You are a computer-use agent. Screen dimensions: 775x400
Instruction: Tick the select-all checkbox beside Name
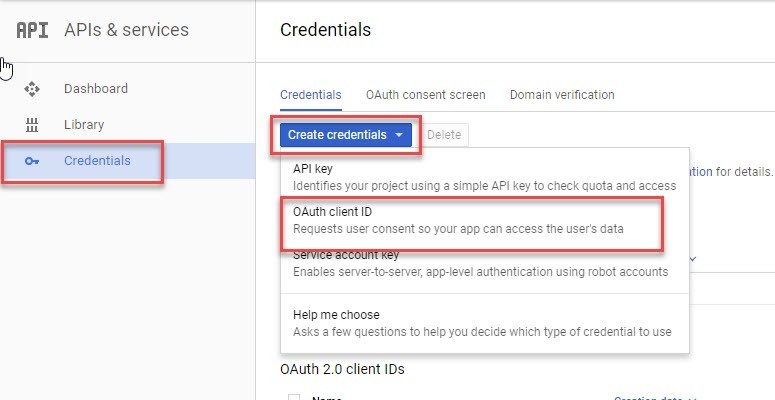click(x=294, y=397)
